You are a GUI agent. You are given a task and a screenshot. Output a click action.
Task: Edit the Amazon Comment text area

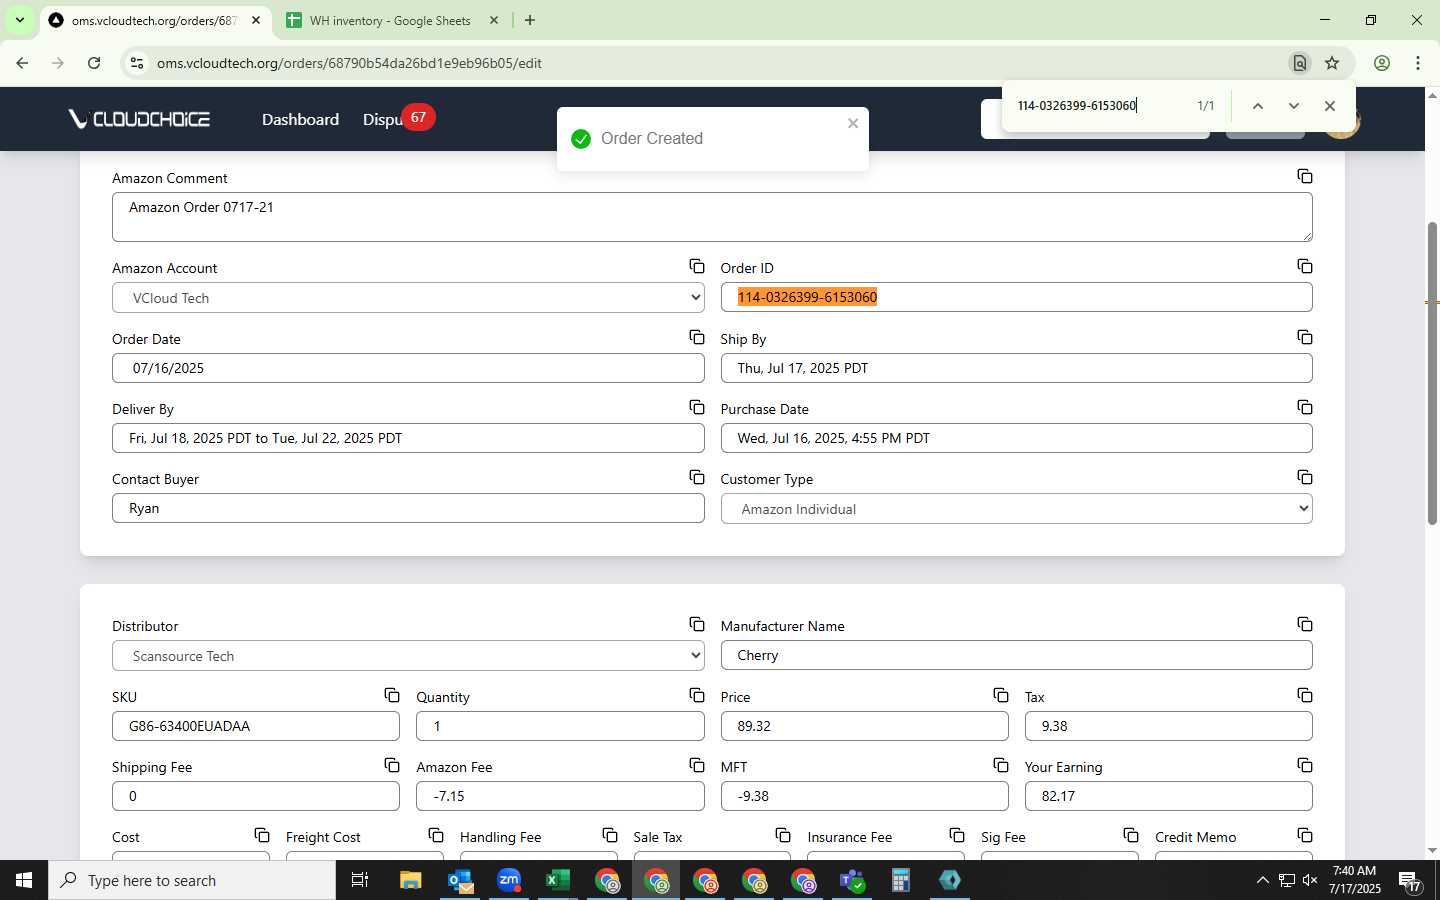click(712, 217)
